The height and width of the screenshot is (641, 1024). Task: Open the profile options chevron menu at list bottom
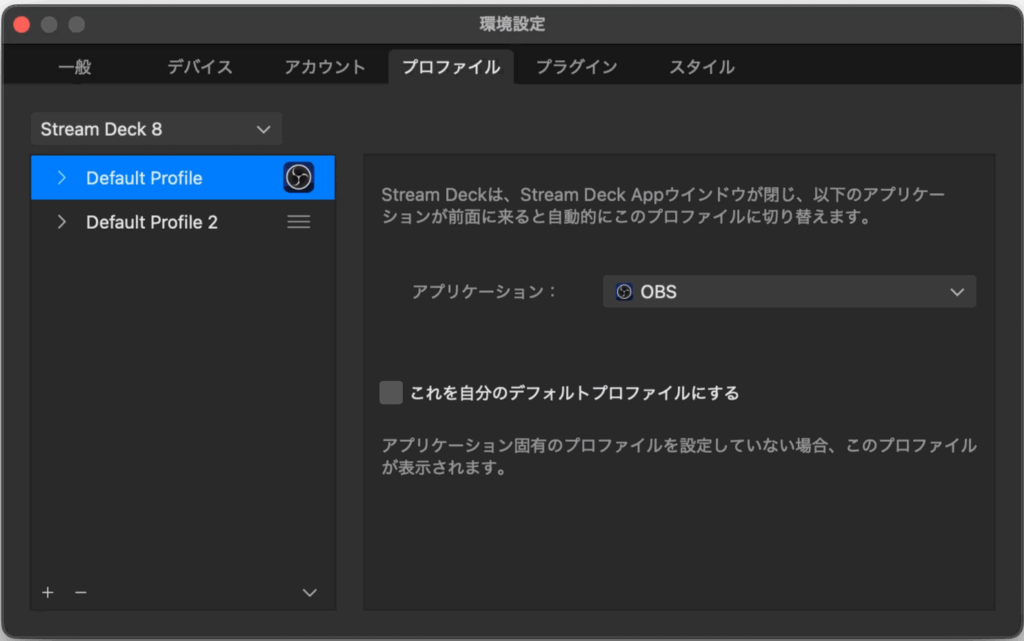pos(310,593)
